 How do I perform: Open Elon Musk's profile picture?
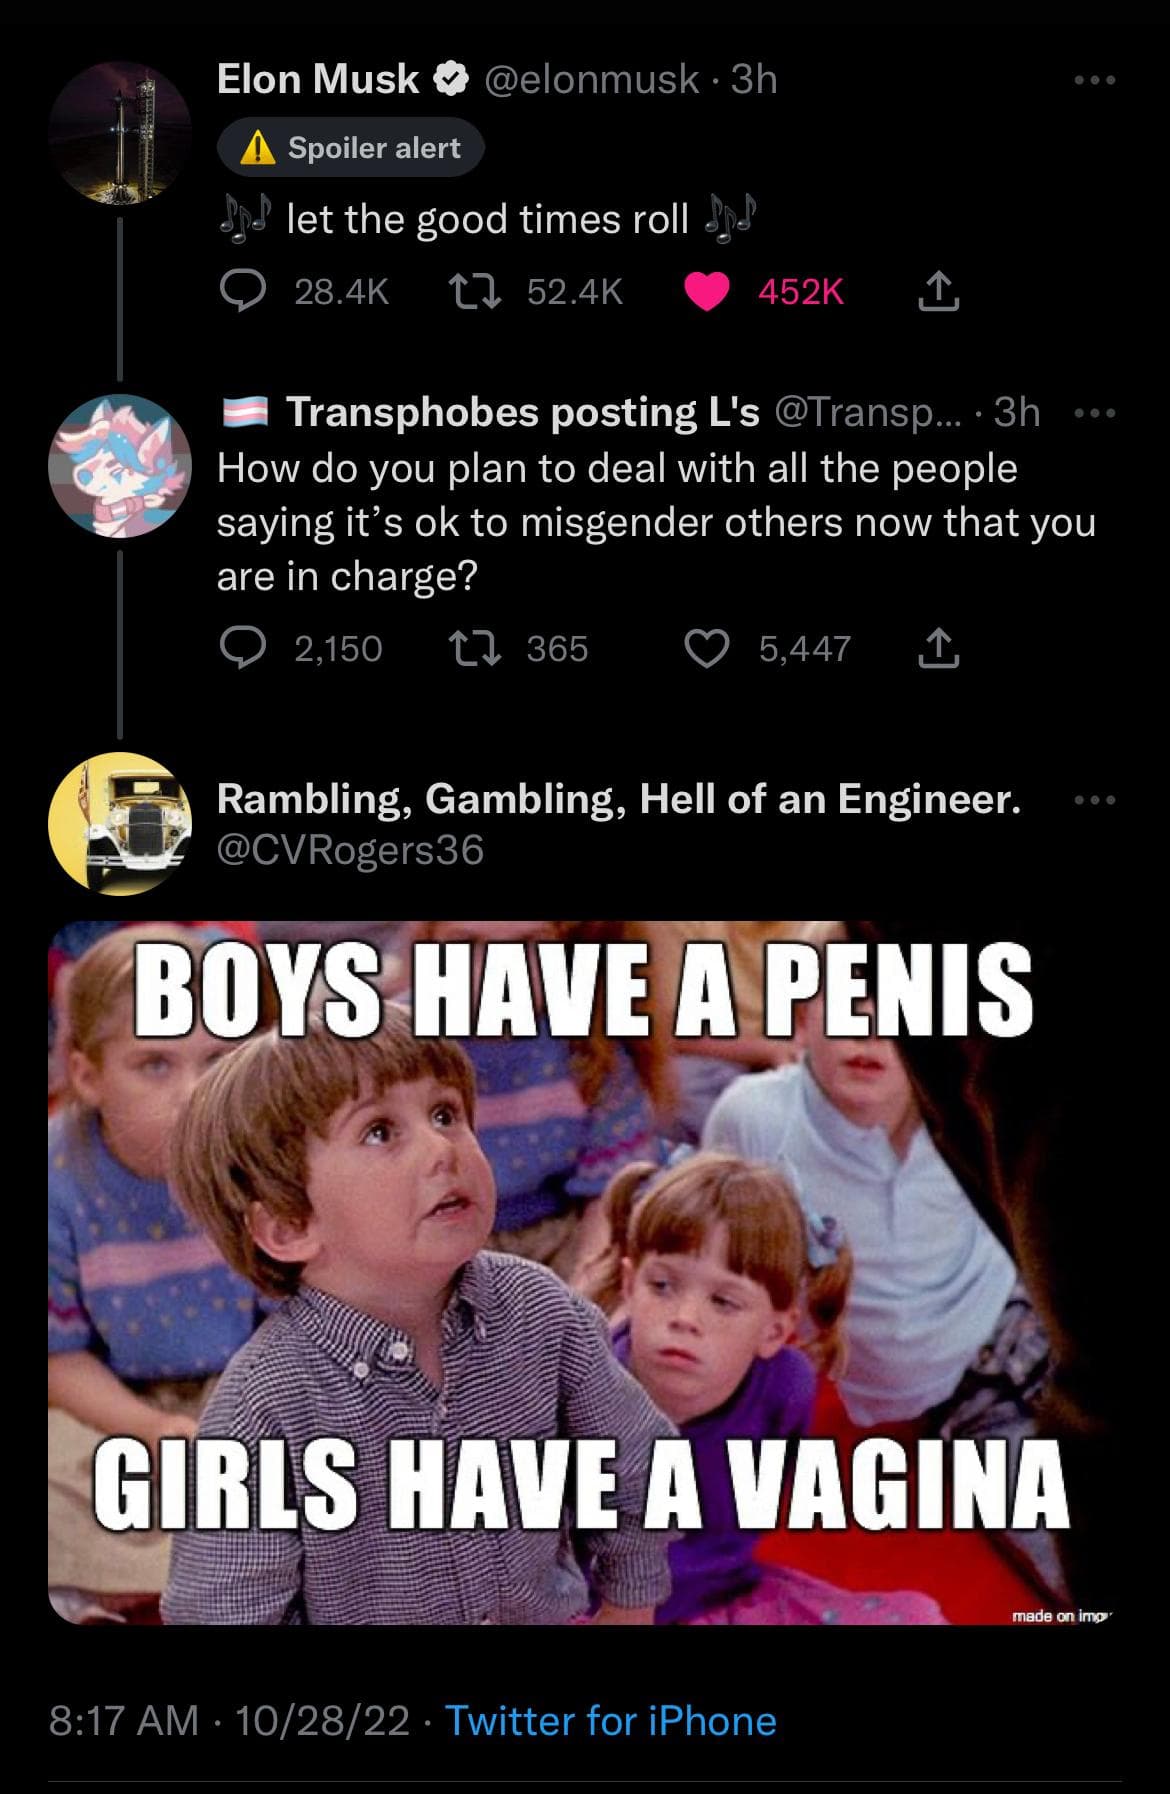click(x=120, y=134)
